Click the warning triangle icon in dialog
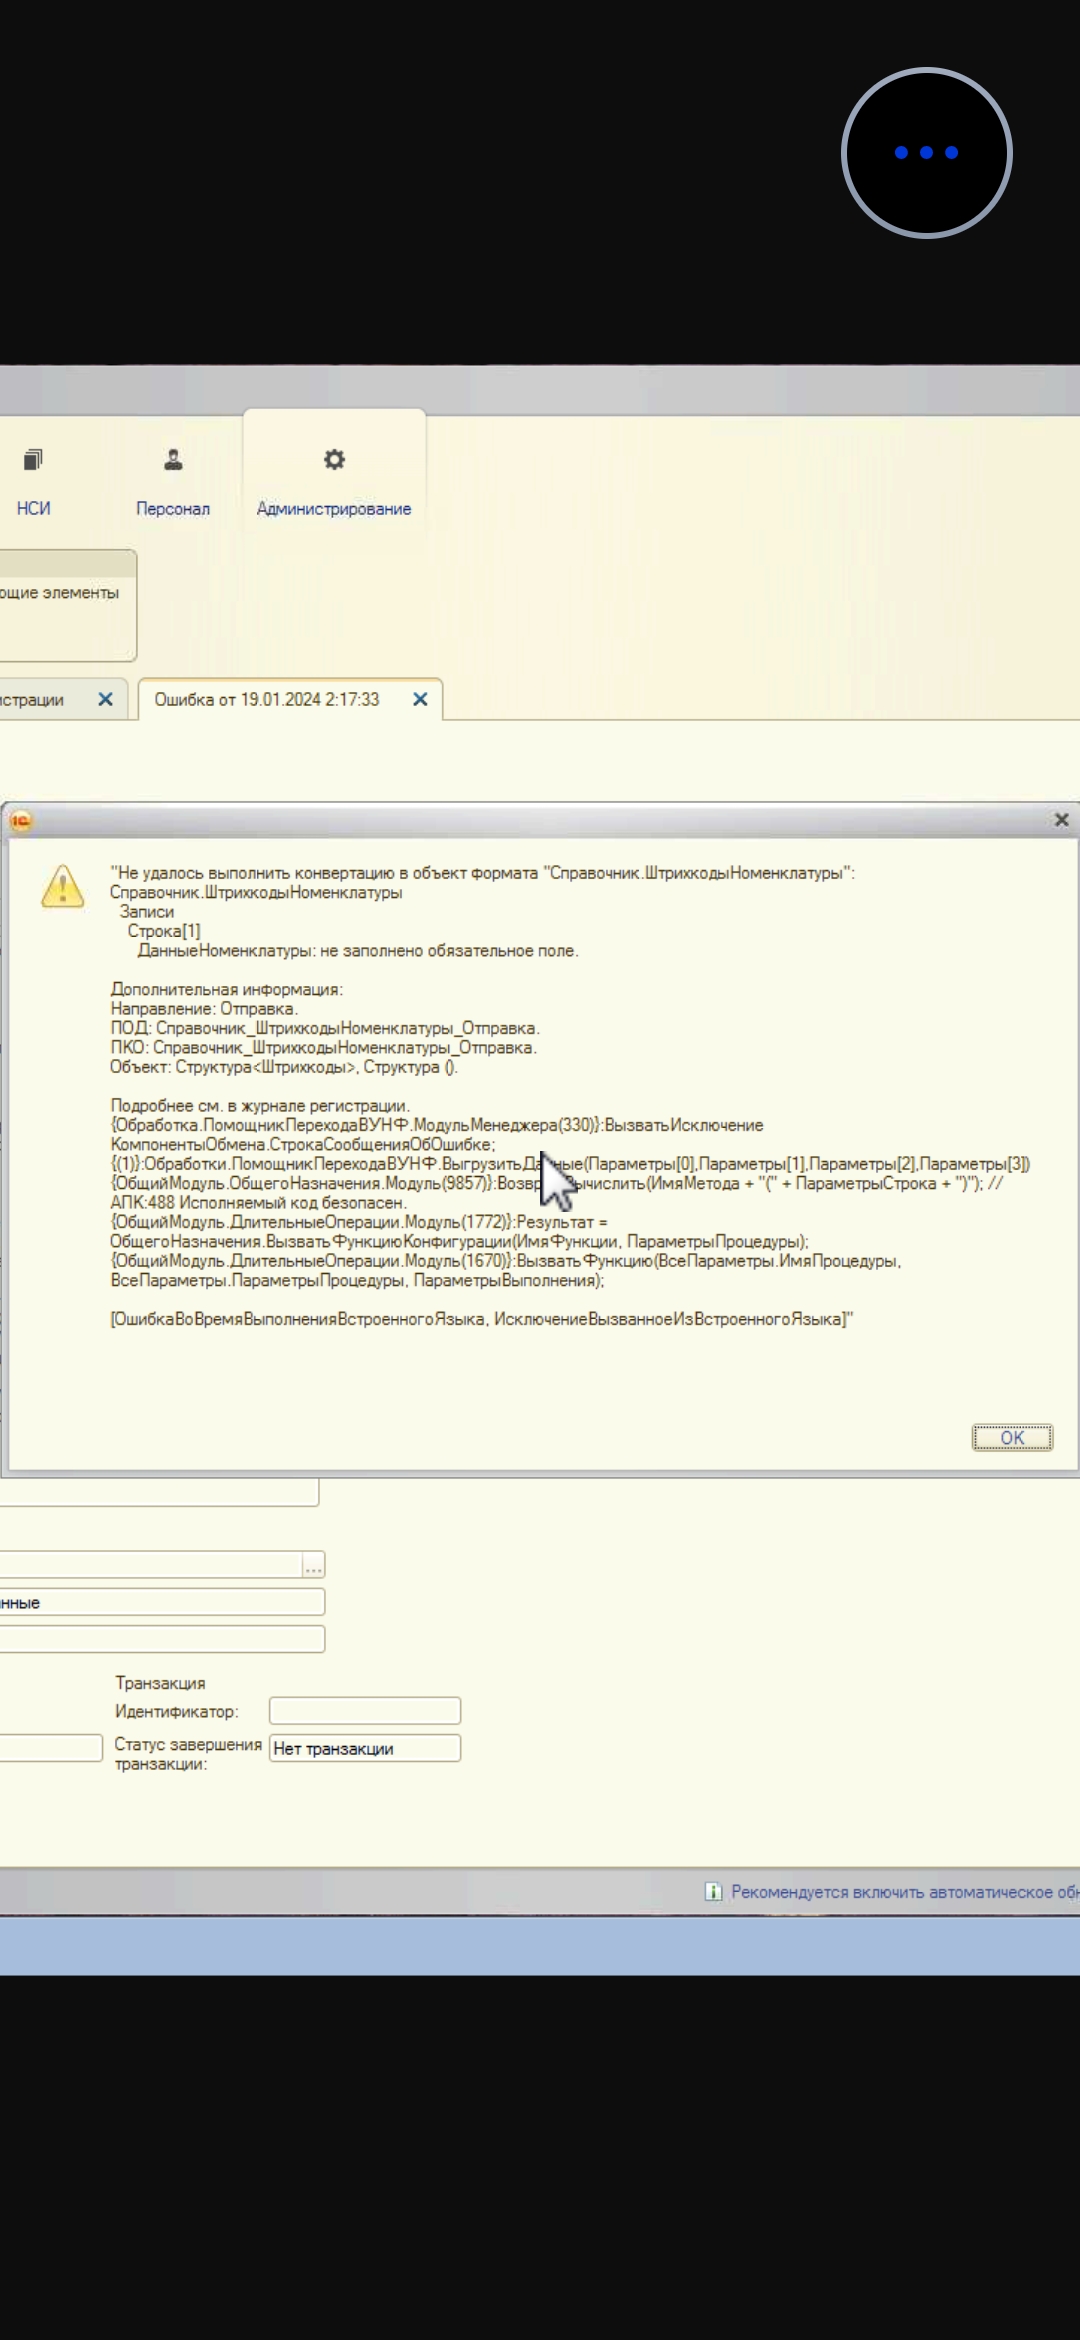 coord(62,887)
